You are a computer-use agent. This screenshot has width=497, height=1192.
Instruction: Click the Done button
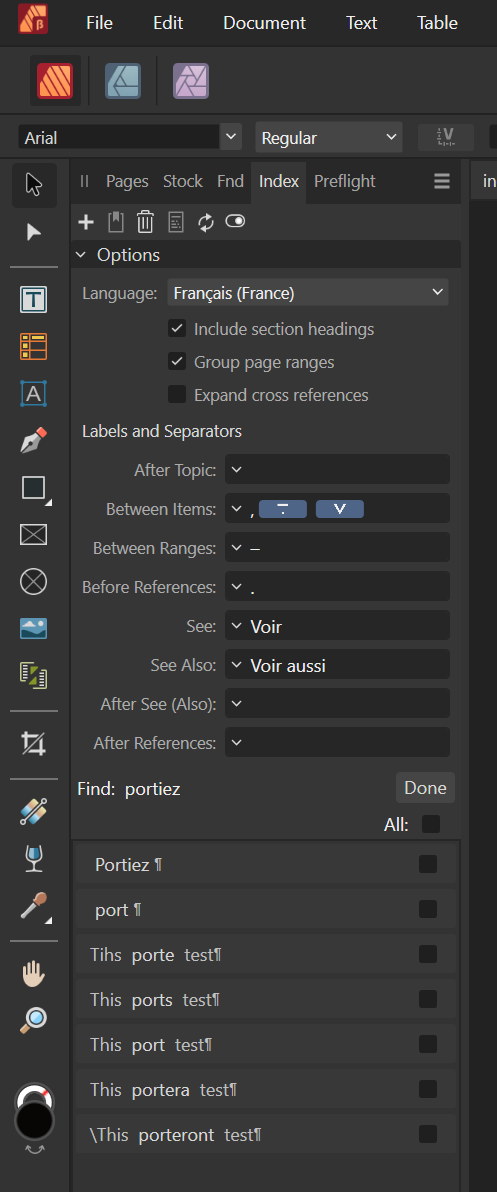(425, 788)
